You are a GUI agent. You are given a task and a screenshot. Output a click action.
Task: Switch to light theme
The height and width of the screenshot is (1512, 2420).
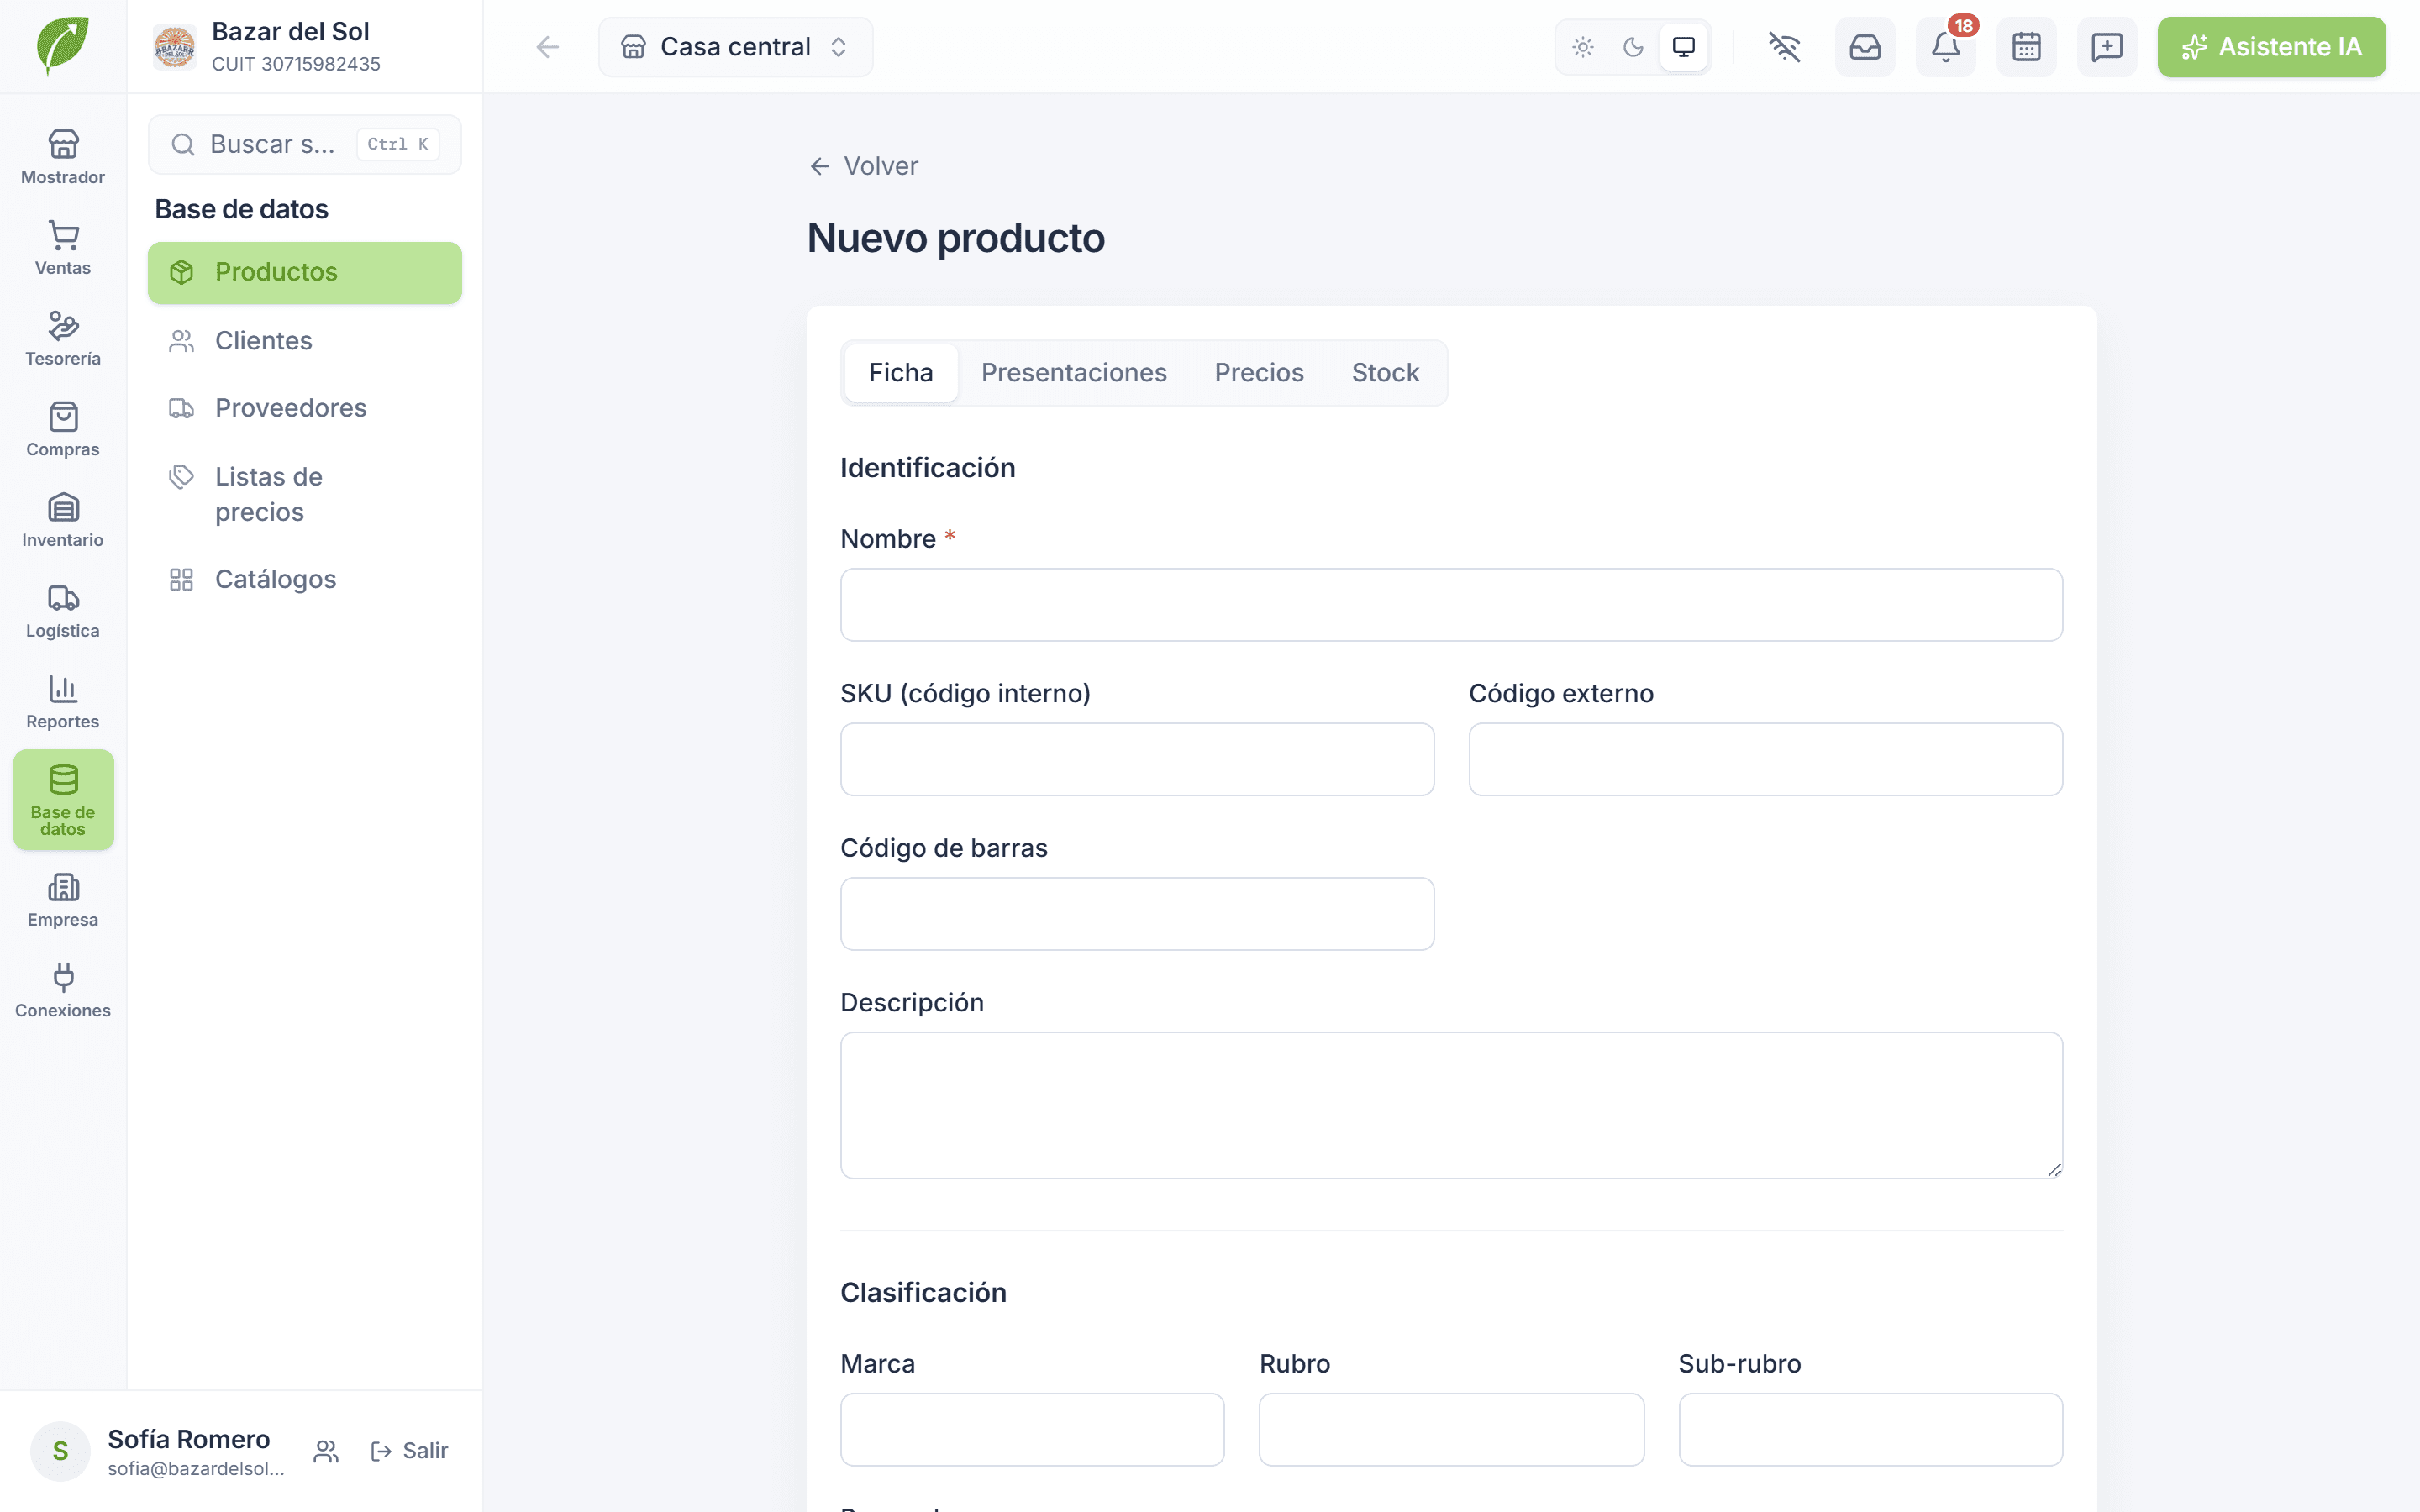pyautogui.click(x=1582, y=47)
